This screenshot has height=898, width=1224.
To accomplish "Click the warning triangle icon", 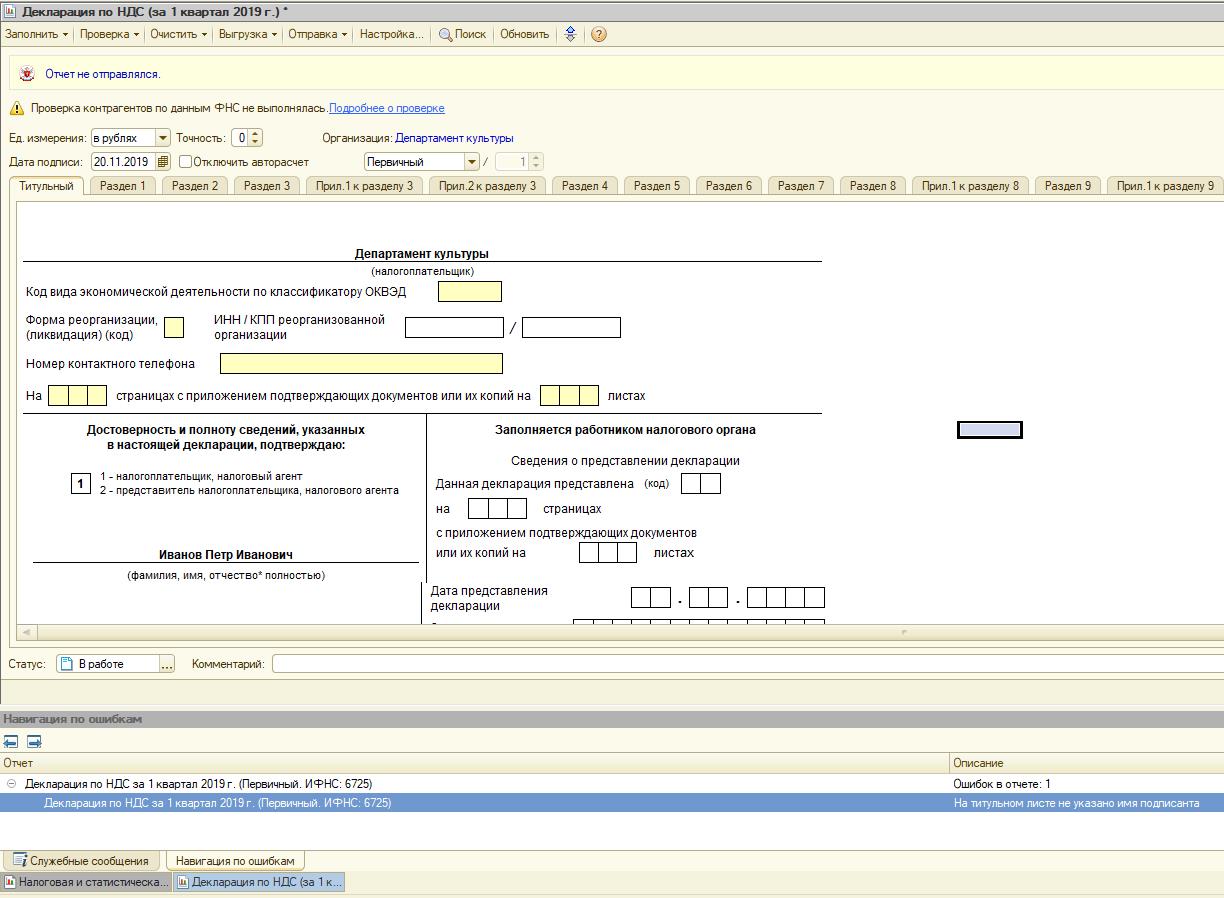I will point(17,108).
